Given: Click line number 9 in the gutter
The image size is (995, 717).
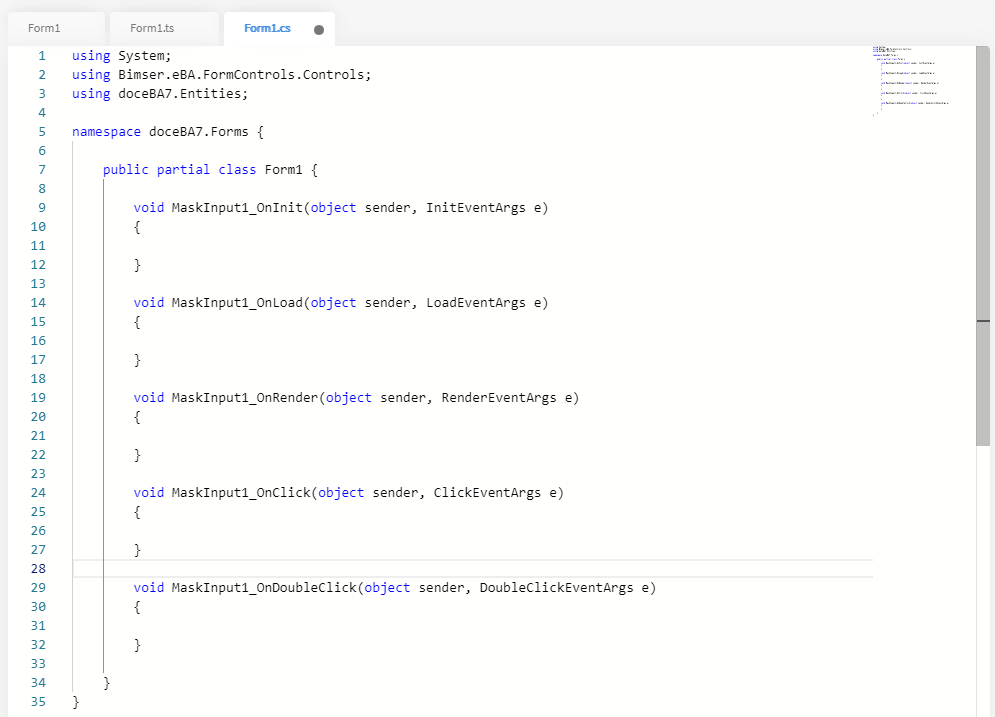Looking at the screenshot, I should click(x=41, y=208).
